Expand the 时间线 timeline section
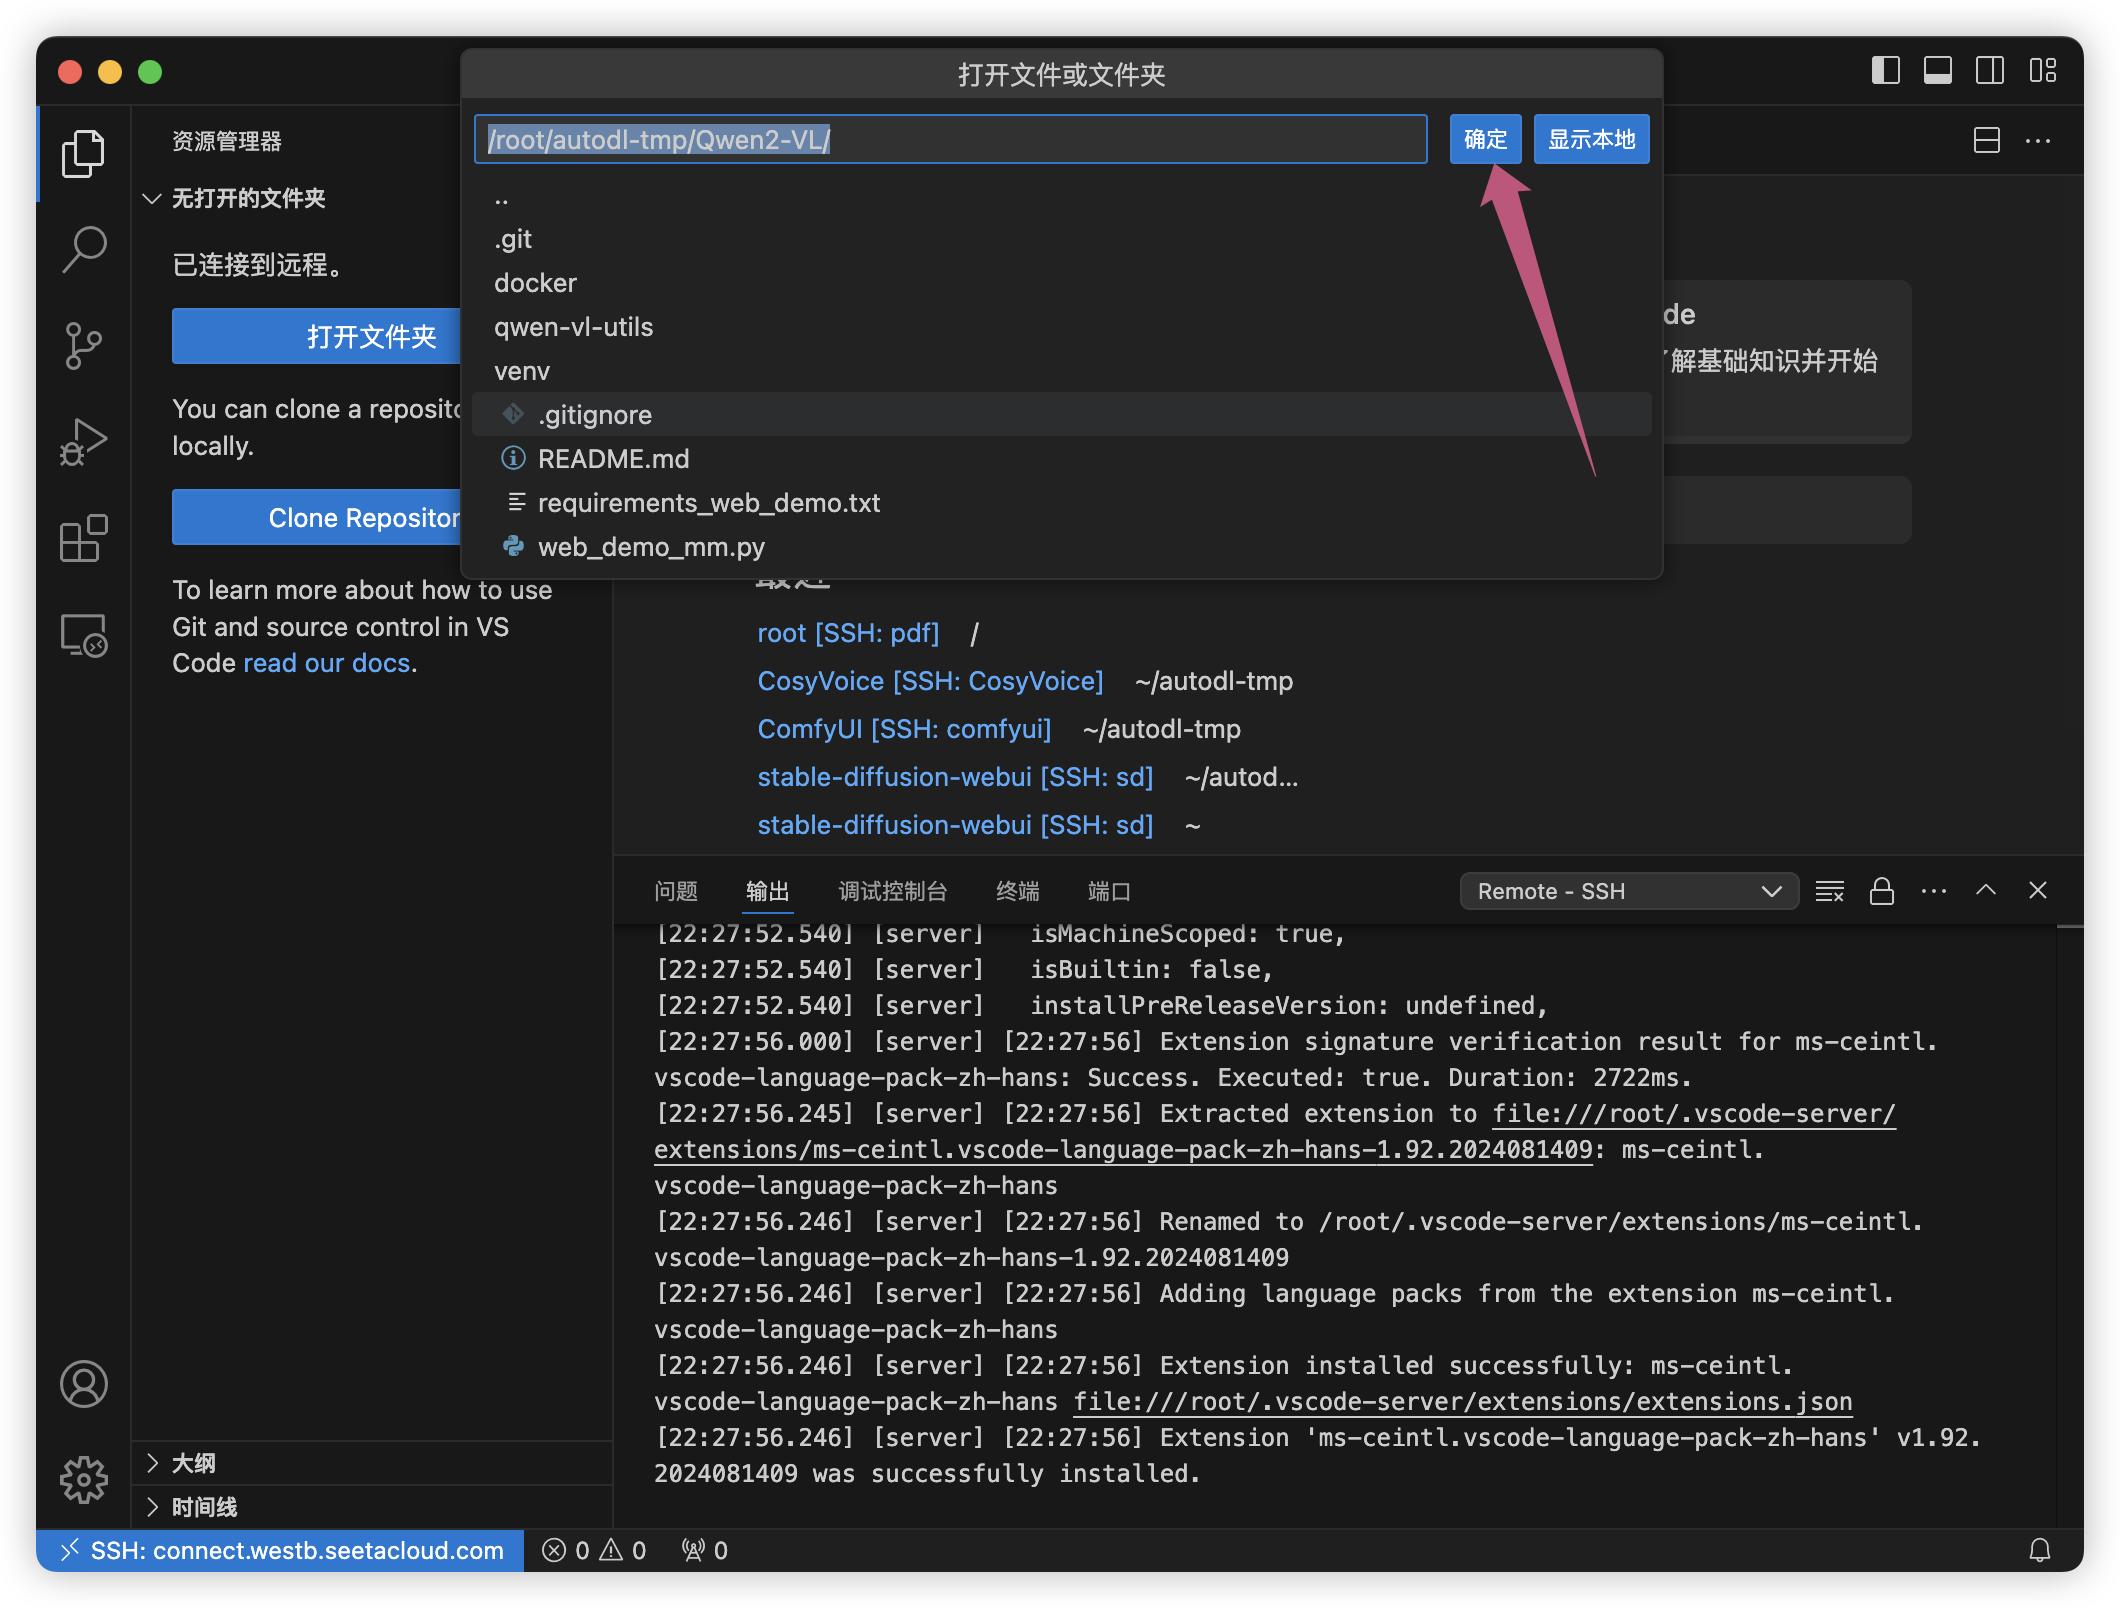The width and height of the screenshot is (2120, 1608). 204,1507
